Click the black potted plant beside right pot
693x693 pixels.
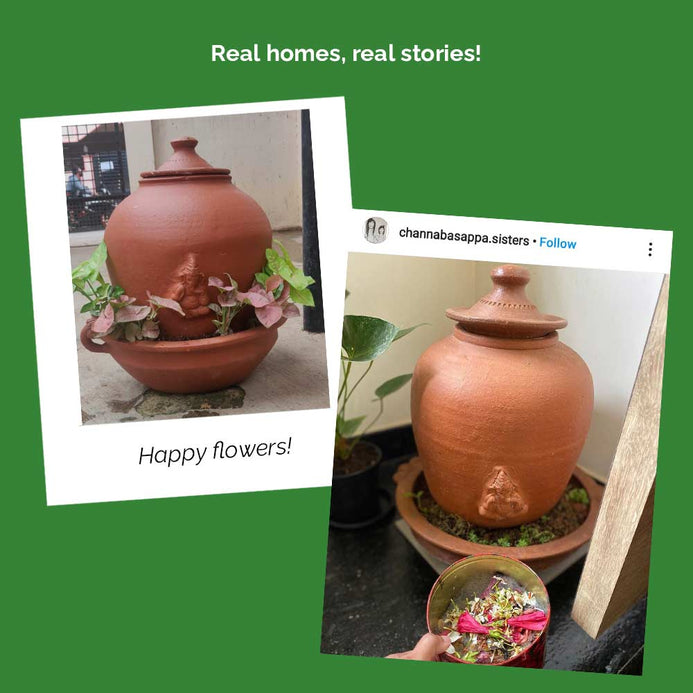pos(356,482)
